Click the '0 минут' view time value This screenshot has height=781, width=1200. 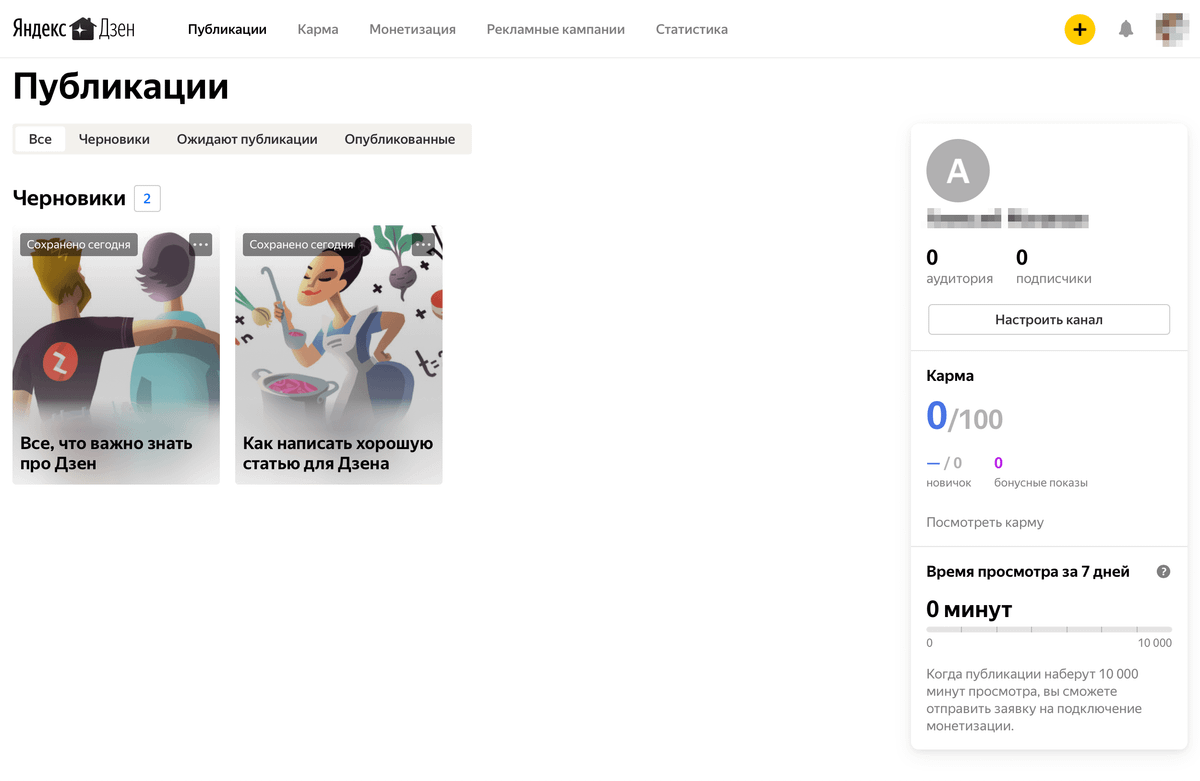[x=969, y=609]
